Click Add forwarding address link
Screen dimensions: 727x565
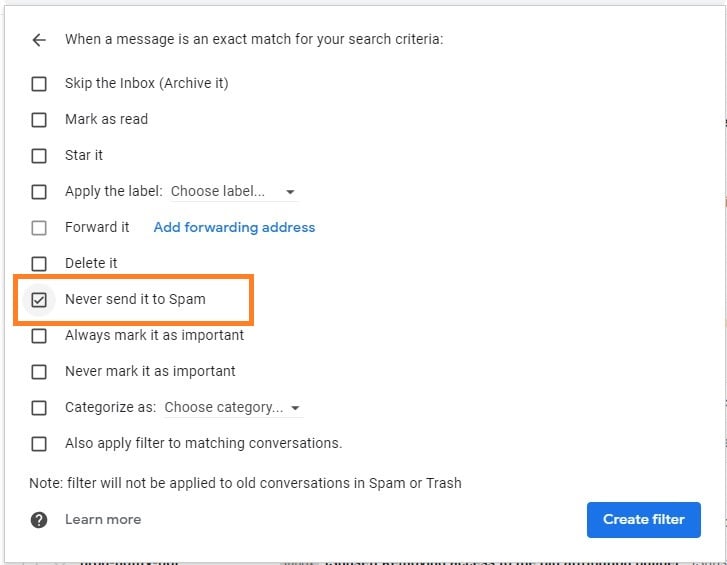pos(234,228)
